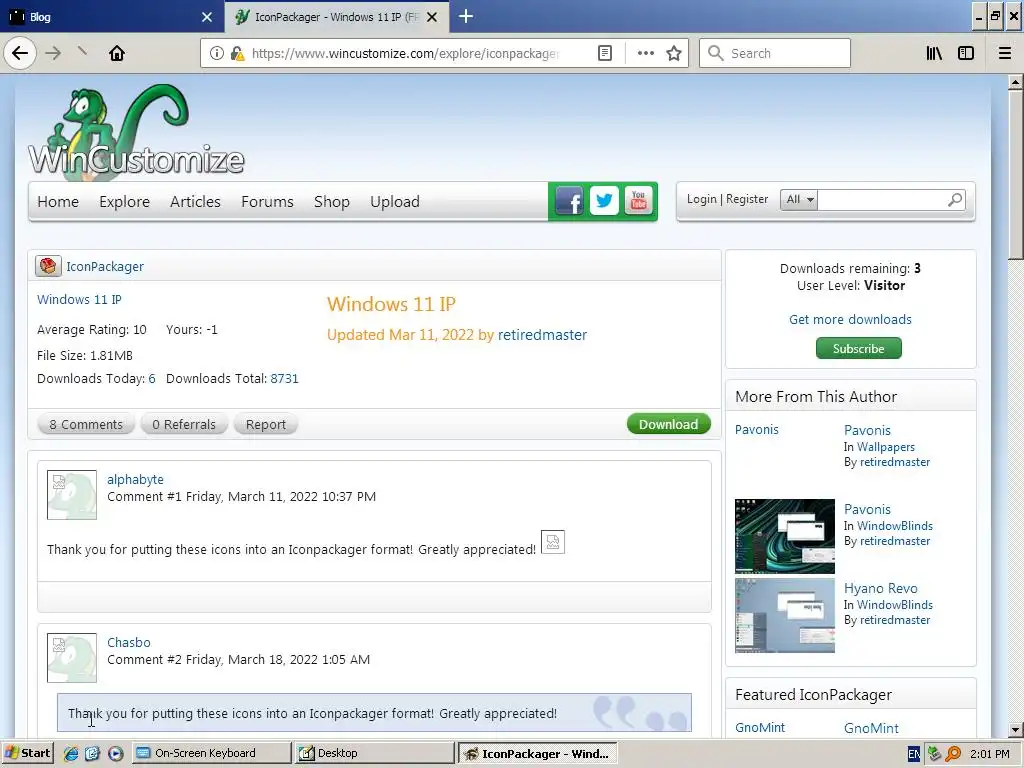1024x768 pixels.
Task: Open WinCustomize Facebook page icon
Action: (569, 201)
